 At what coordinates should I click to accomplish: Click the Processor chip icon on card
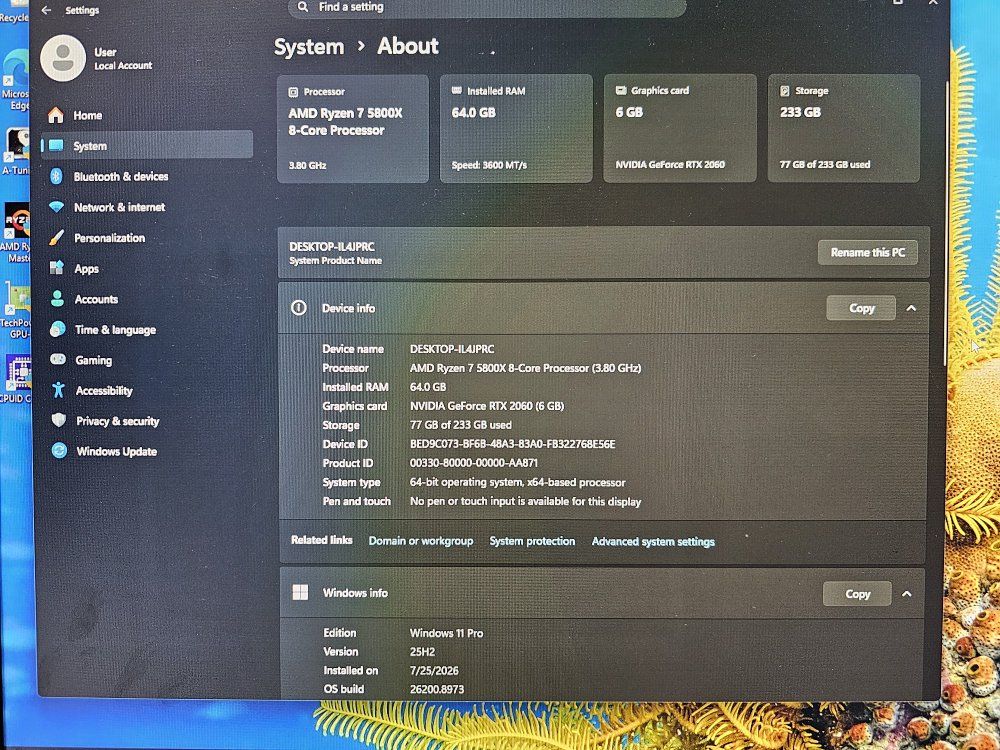tap(293, 92)
